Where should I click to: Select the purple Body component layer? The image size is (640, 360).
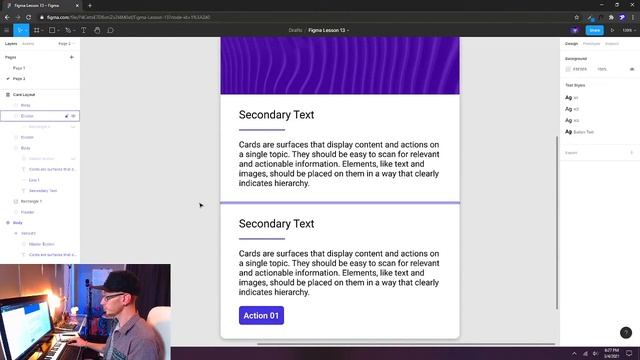pyautogui.click(x=18, y=223)
